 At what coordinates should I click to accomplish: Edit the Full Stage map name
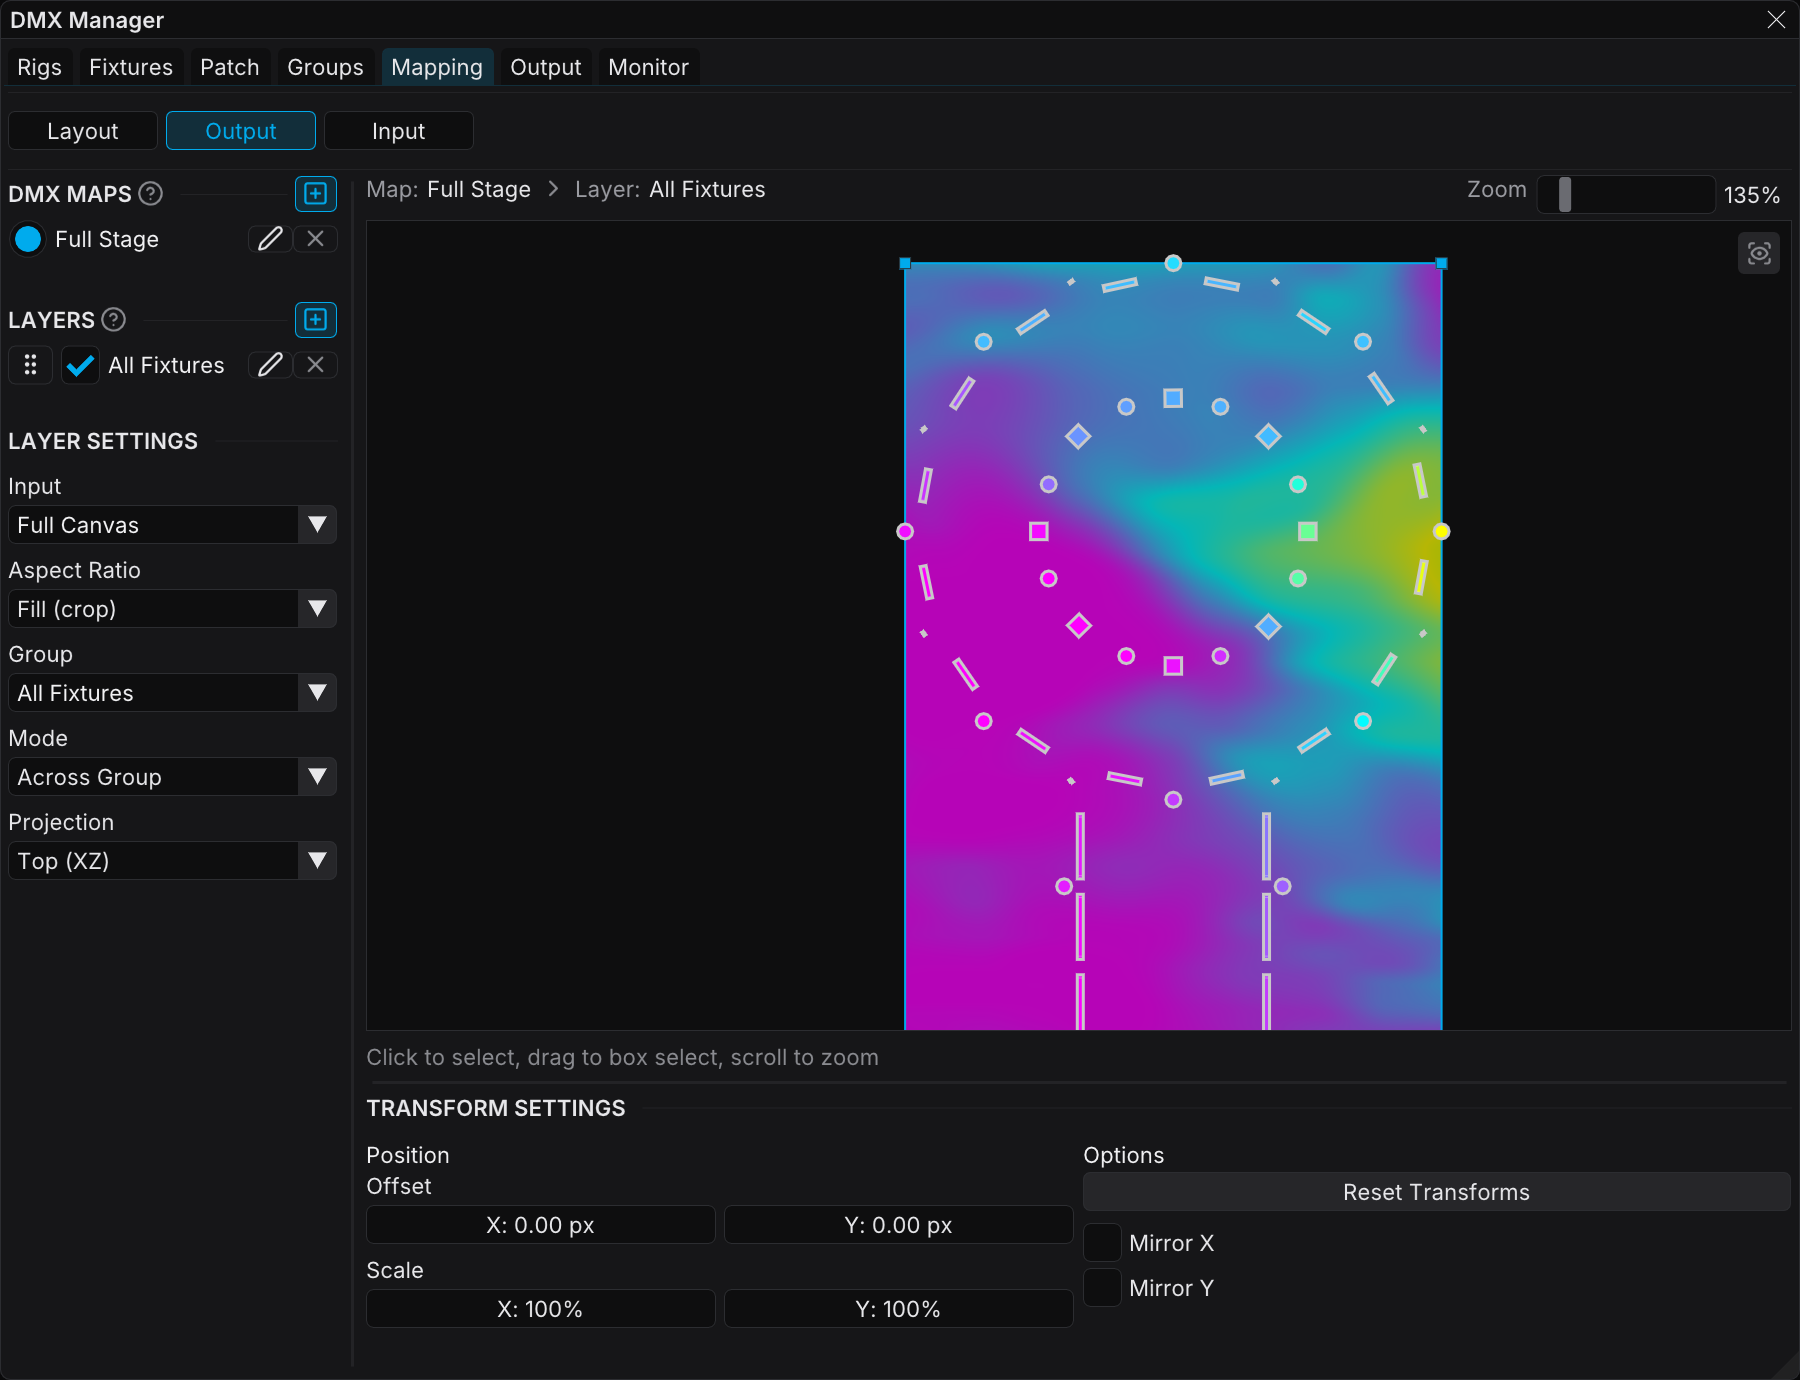pyautogui.click(x=270, y=239)
